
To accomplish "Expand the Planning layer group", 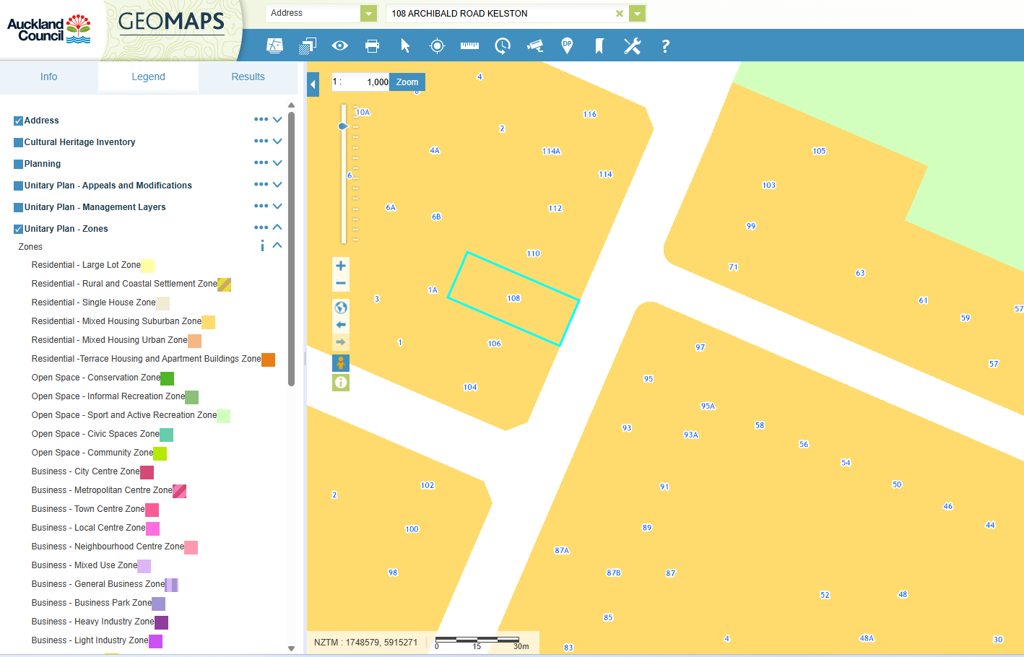I will point(277,163).
